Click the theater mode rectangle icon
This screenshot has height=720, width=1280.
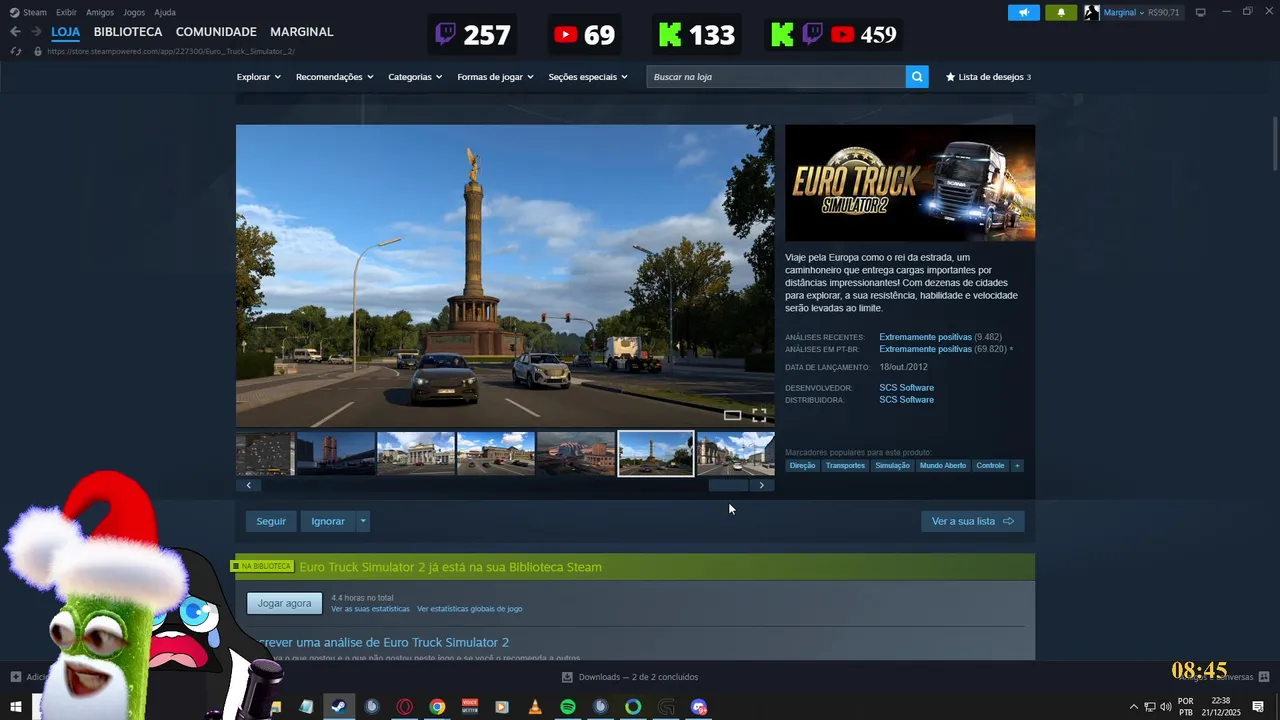click(x=732, y=415)
